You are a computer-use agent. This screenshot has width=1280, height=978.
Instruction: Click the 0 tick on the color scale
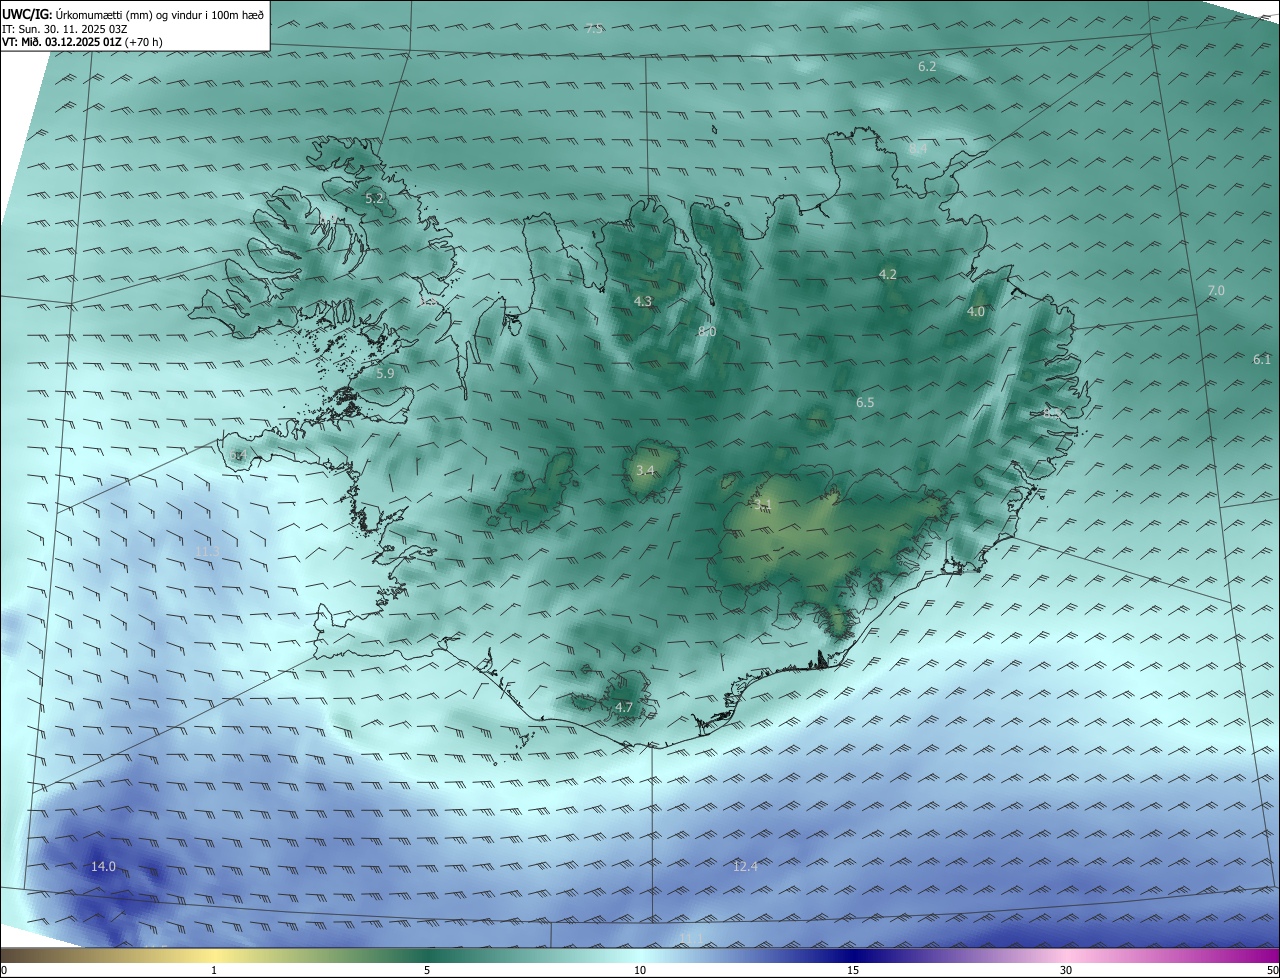coord(4,970)
